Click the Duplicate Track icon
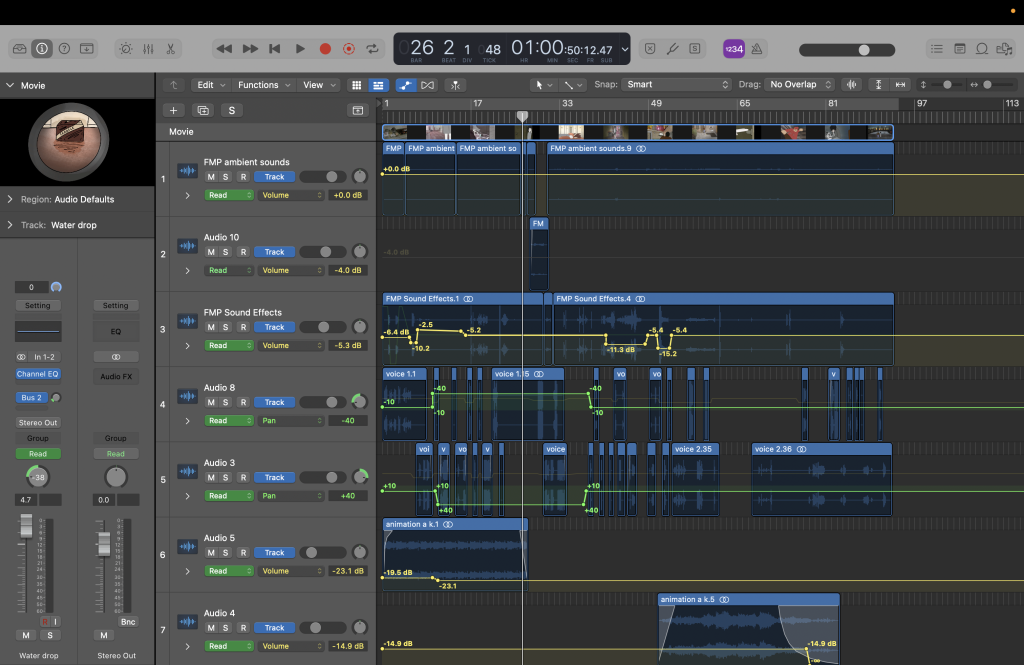 203,110
